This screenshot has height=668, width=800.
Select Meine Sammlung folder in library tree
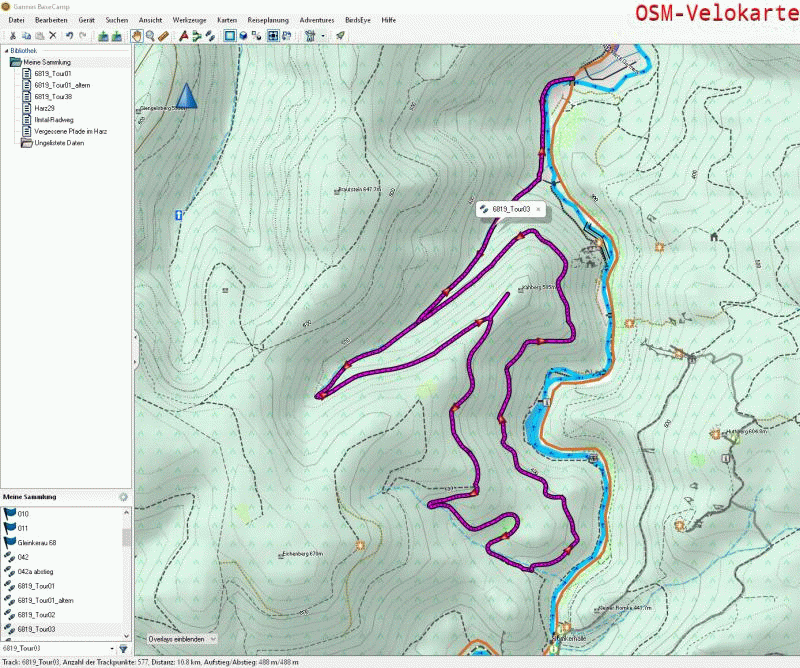pyautogui.click(x=47, y=62)
